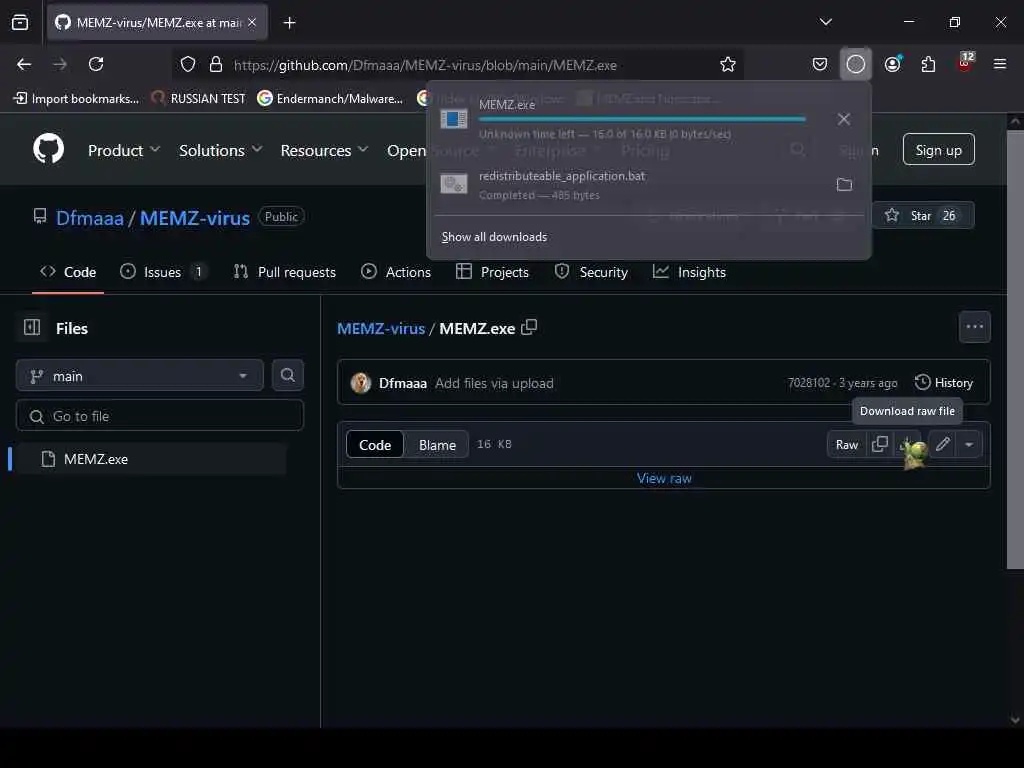Open the extensions puzzle icon
This screenshot has width=1024, height=768.
coord(928,64)
